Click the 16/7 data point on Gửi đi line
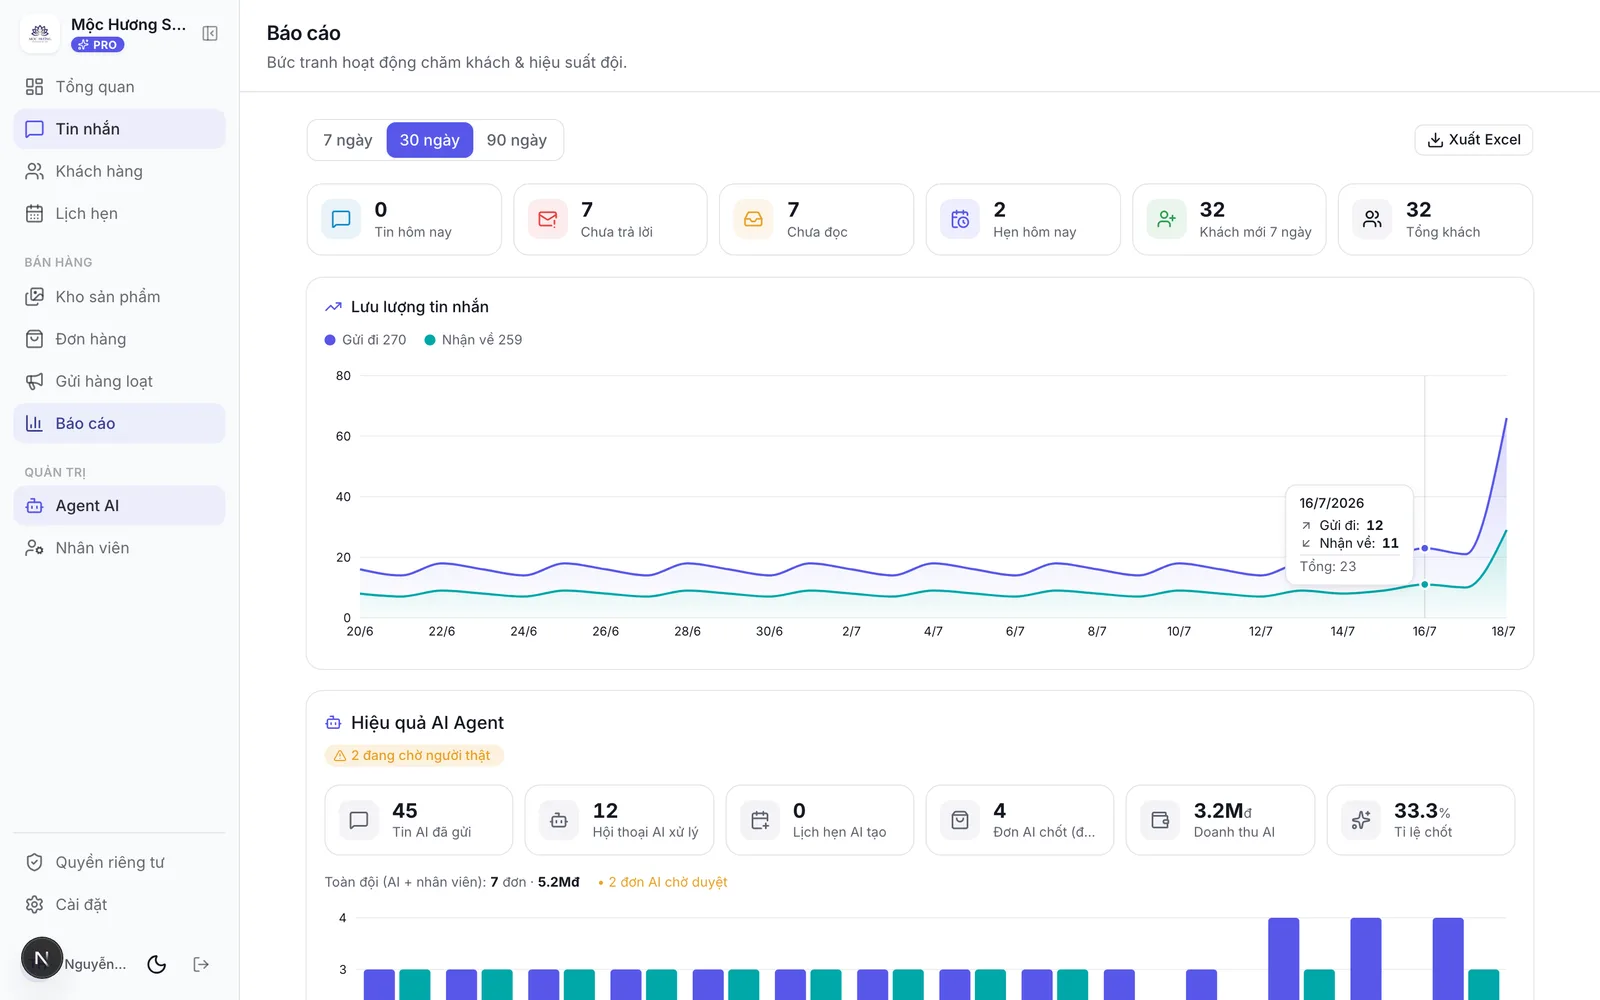1600x1000 pixels. [1425, 548]
